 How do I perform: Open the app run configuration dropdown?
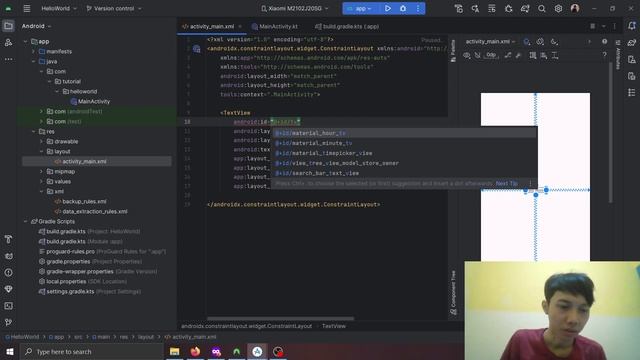(359, 8)
